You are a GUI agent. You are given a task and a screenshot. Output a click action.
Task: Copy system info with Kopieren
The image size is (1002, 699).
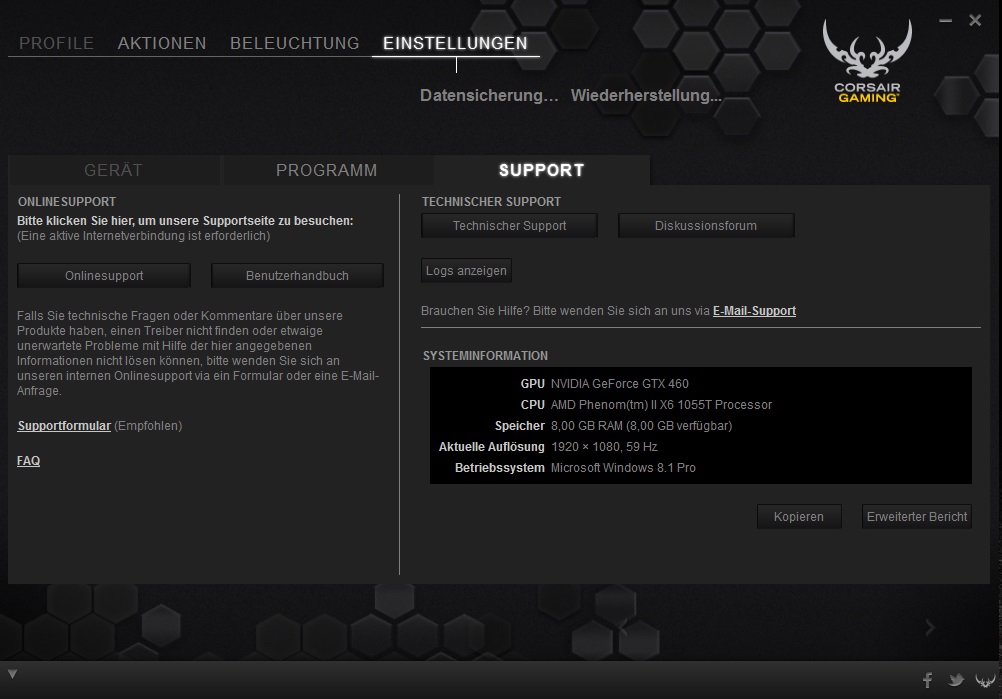[x=798, y=517]
